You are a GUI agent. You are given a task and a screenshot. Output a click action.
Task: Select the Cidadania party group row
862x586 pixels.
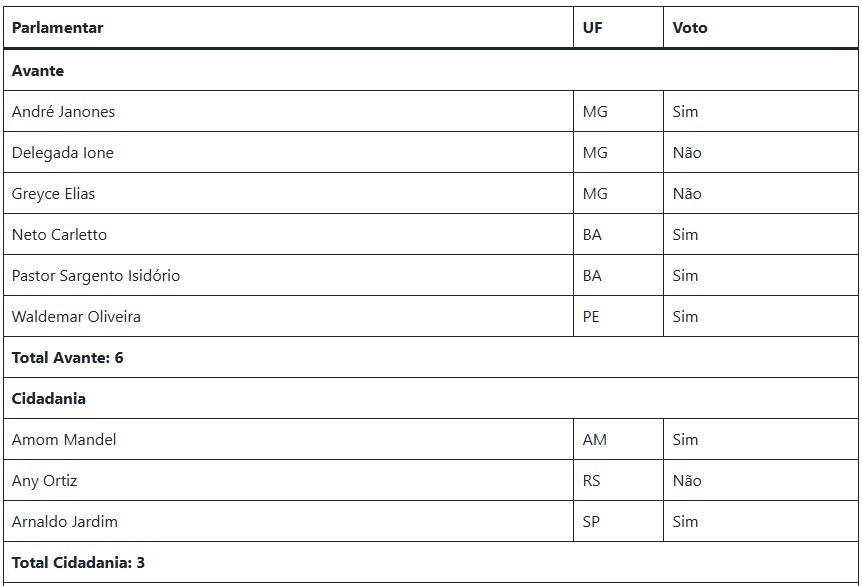pos(431,399)
